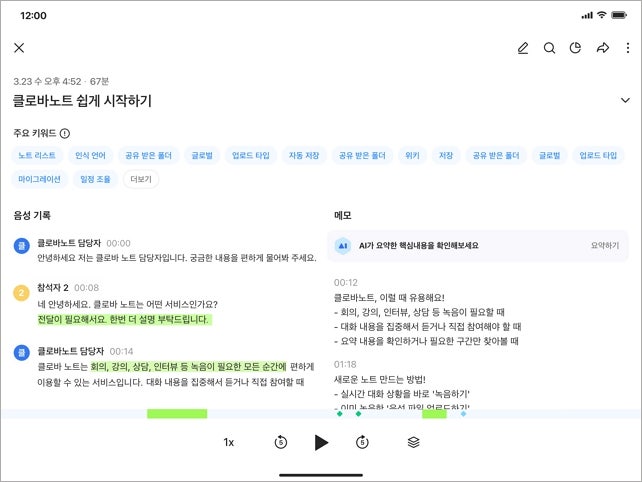
Task: Expand keywords with 더보기 button
Action: (x=141, y=179)
